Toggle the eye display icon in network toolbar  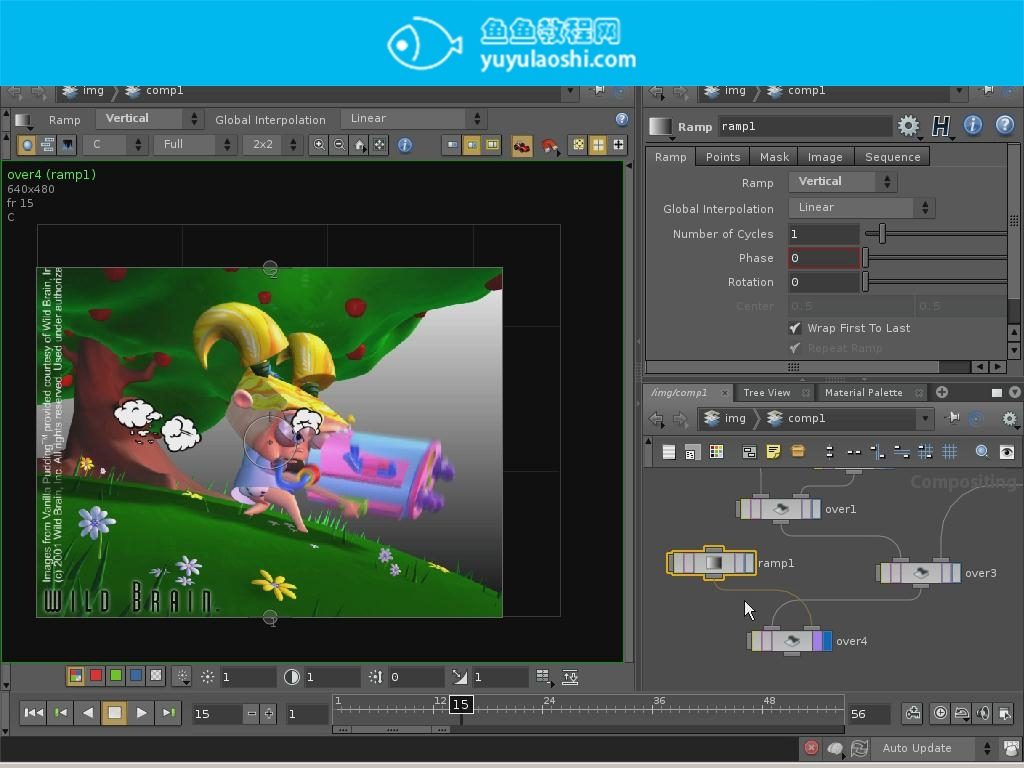[1007, 452]
